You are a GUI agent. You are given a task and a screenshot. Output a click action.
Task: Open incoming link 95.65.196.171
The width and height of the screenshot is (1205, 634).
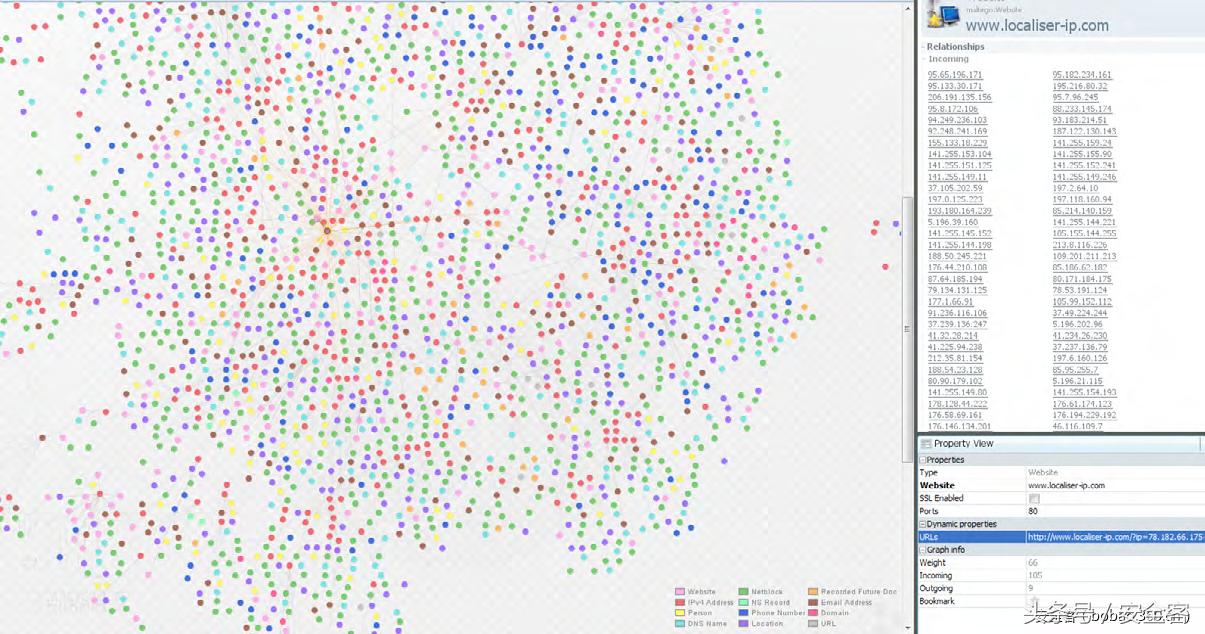pyautogui.click(x=955, y=75)
